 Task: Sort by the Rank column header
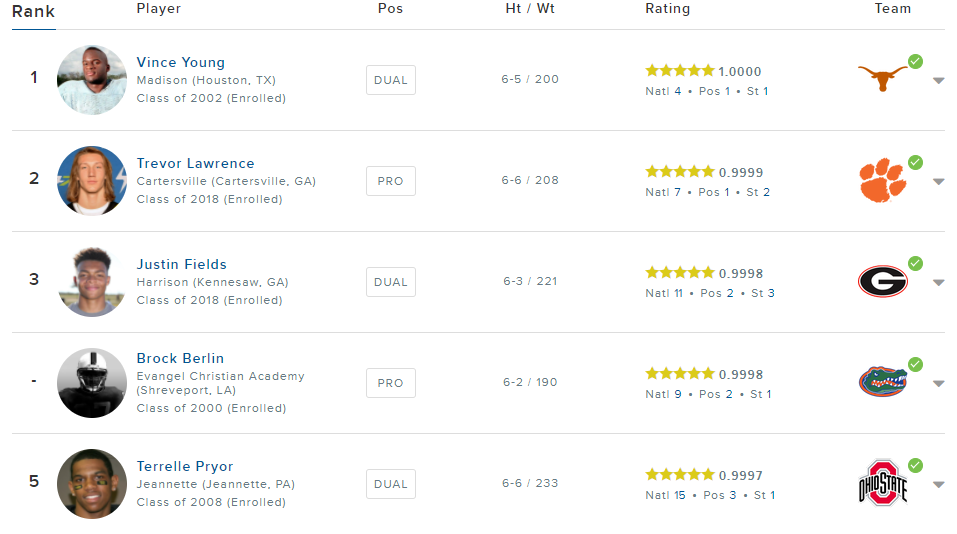[34, 12]
